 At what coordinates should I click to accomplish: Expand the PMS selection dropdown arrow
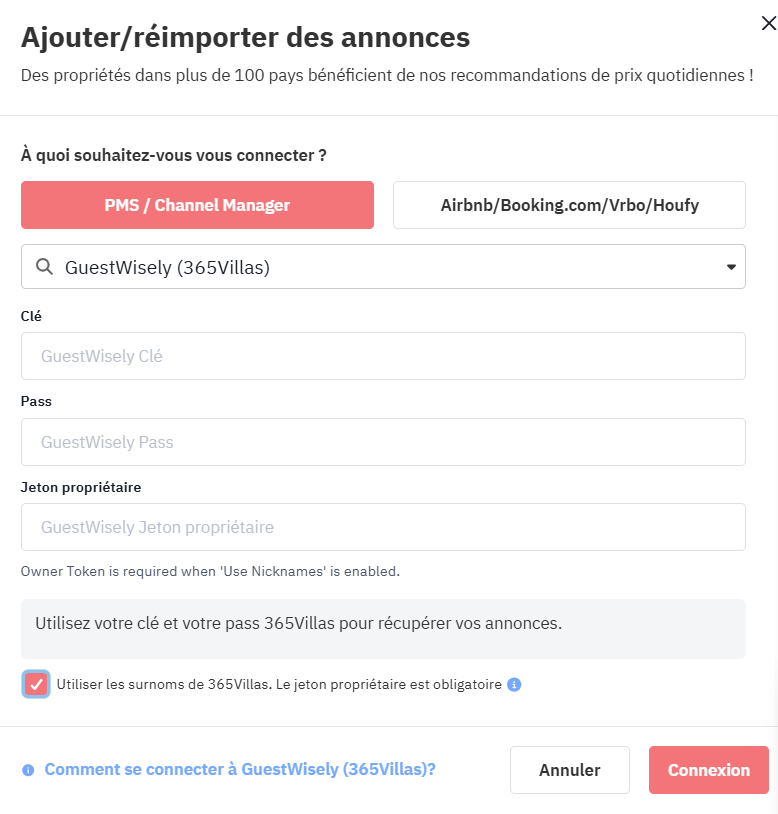coord(730,267)
